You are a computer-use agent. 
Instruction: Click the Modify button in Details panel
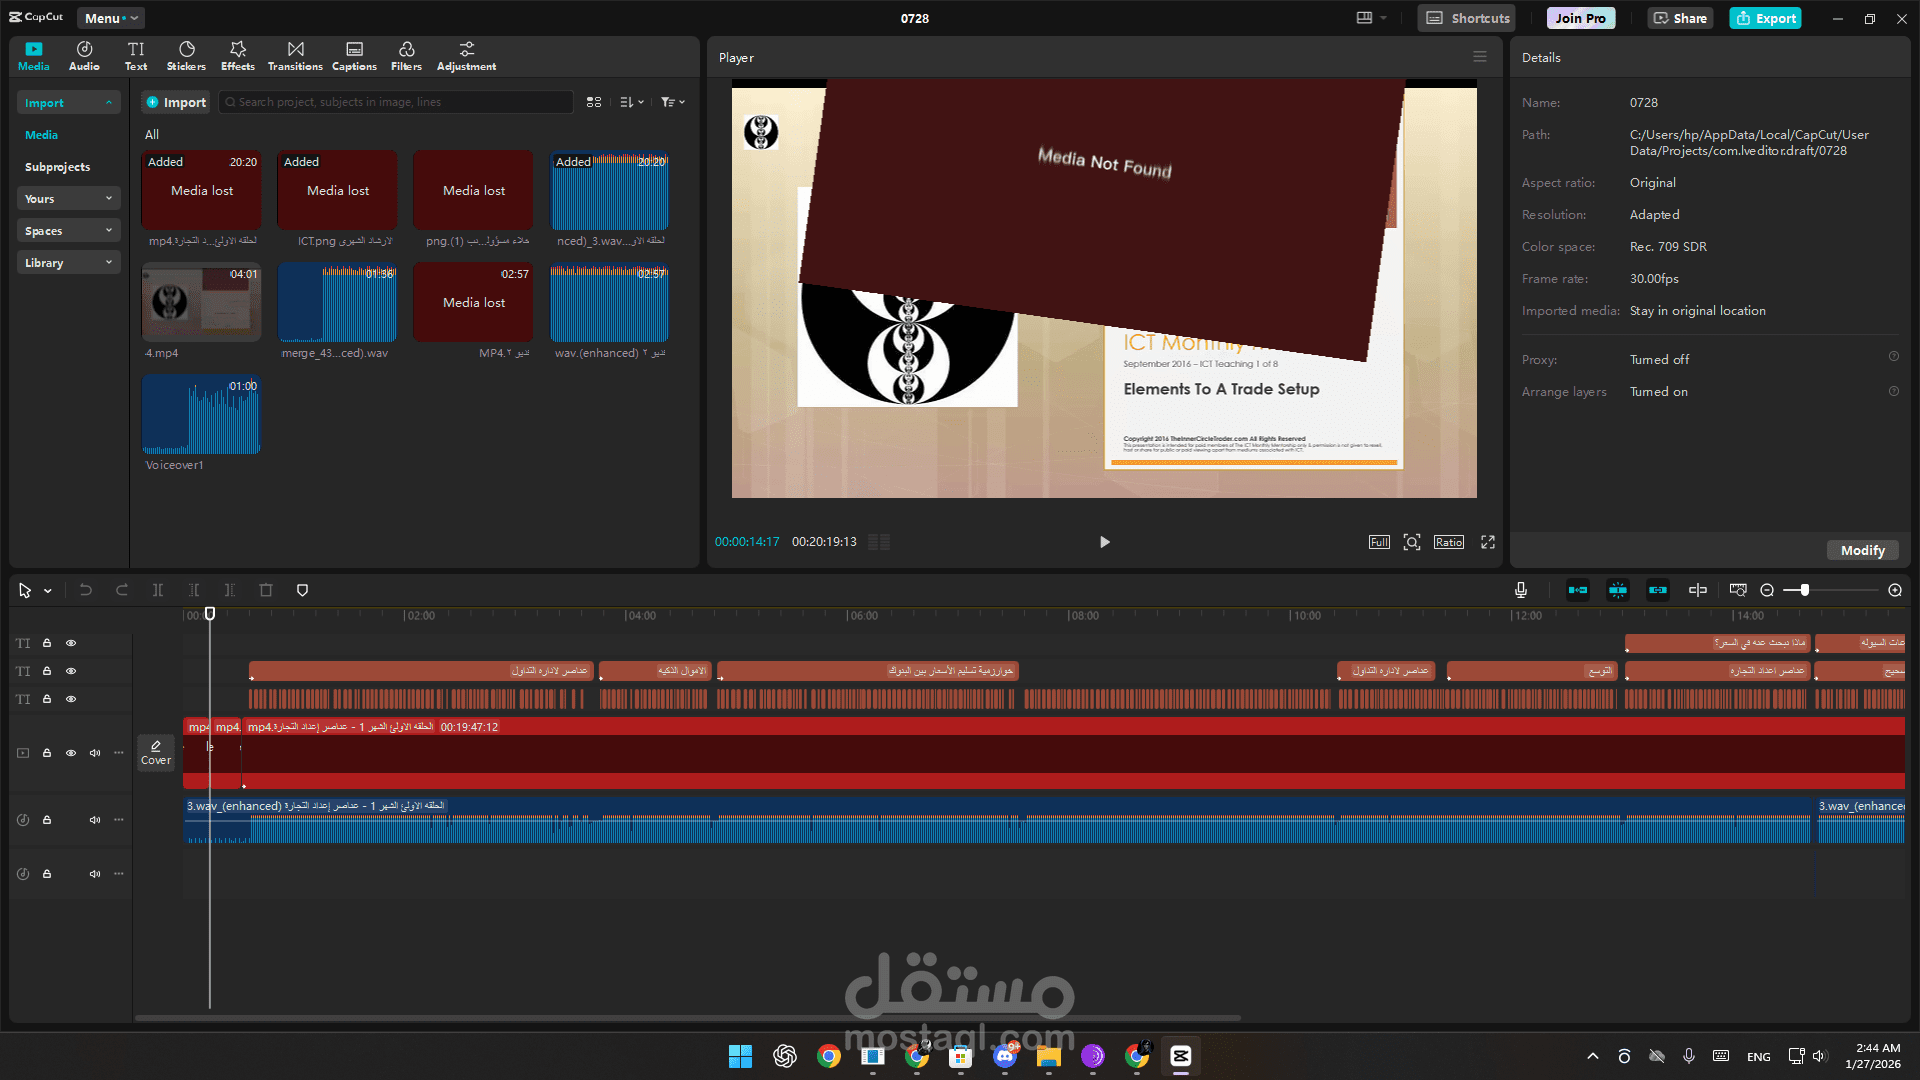(1862, 550)
